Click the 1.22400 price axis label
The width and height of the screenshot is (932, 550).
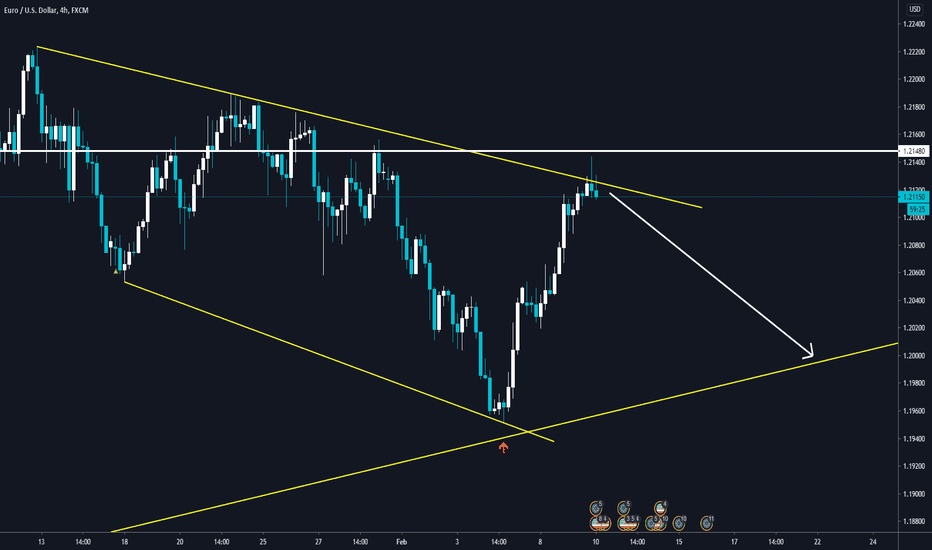click(x=914, y=24)
